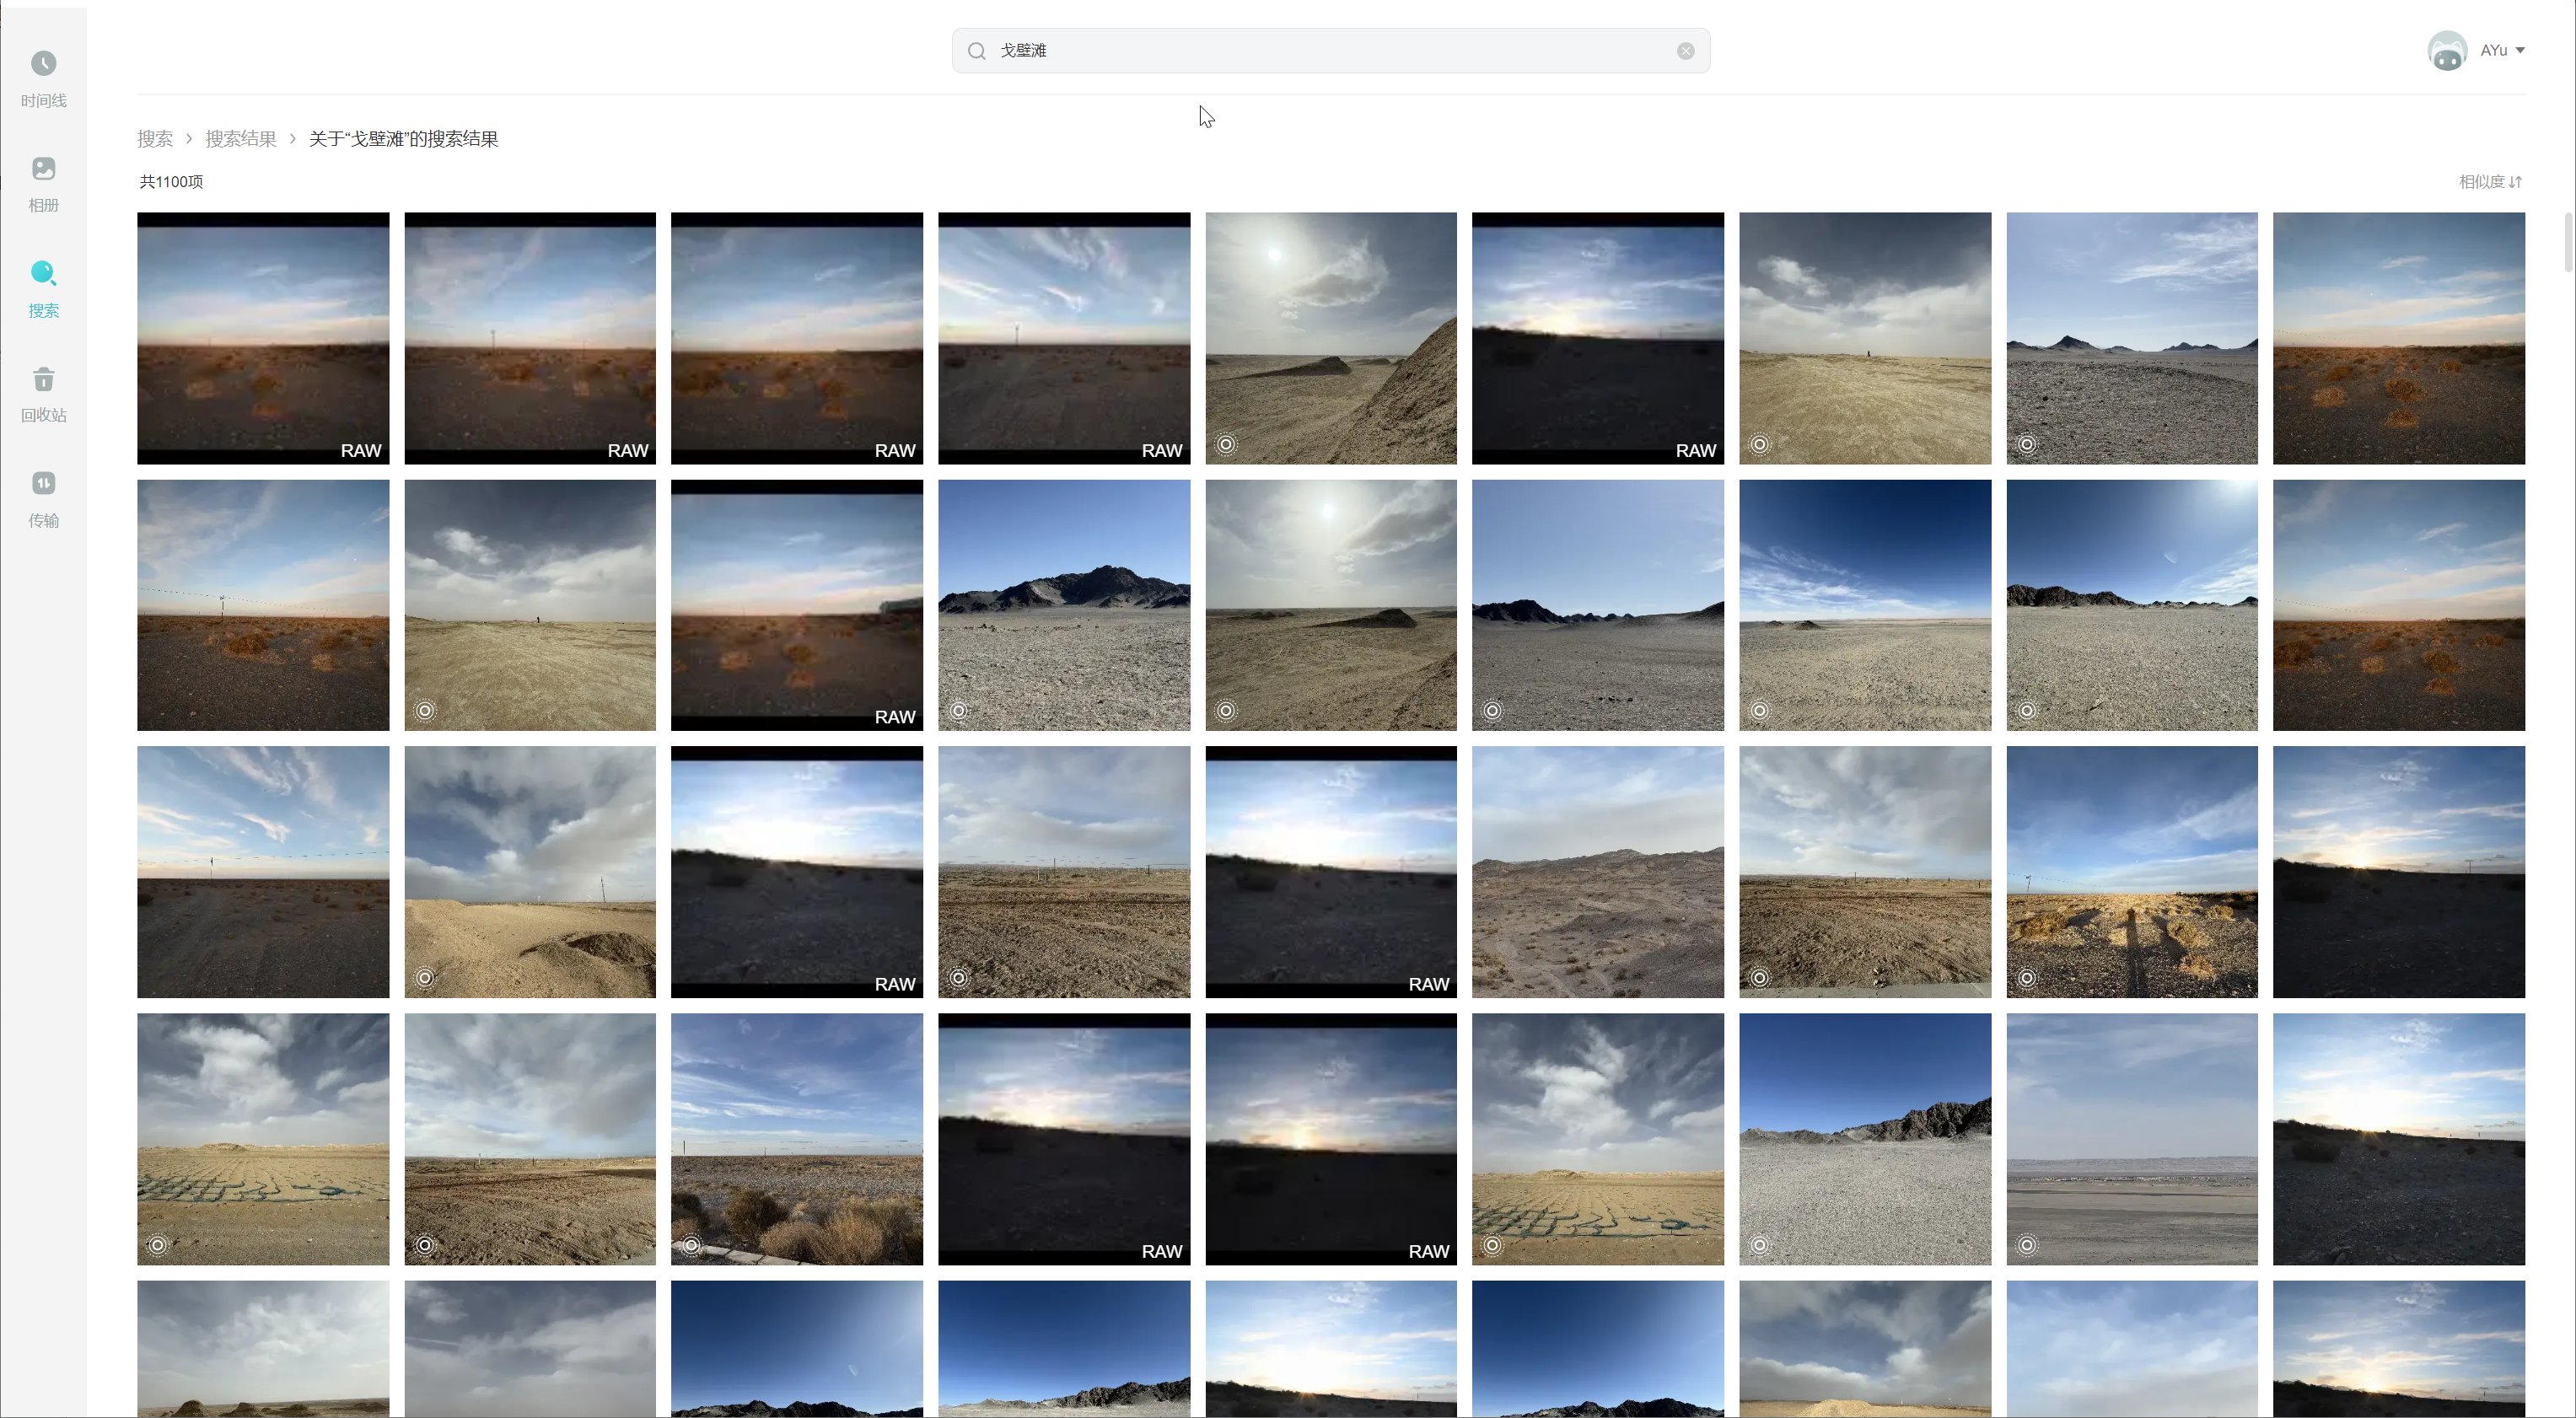Open bottom-row seventh stormy cloud thumbnail
This screenshot has width=2576, height=1418.
pyautogui.click(x=1865, y=1349)
